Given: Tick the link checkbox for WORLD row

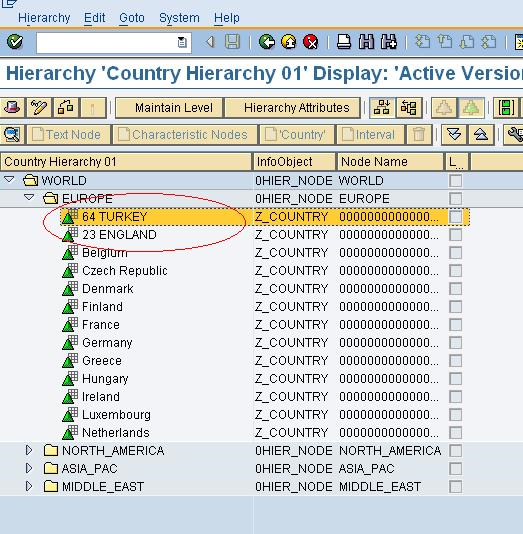Looking at the screenshot, I should [x=456, y=180].
